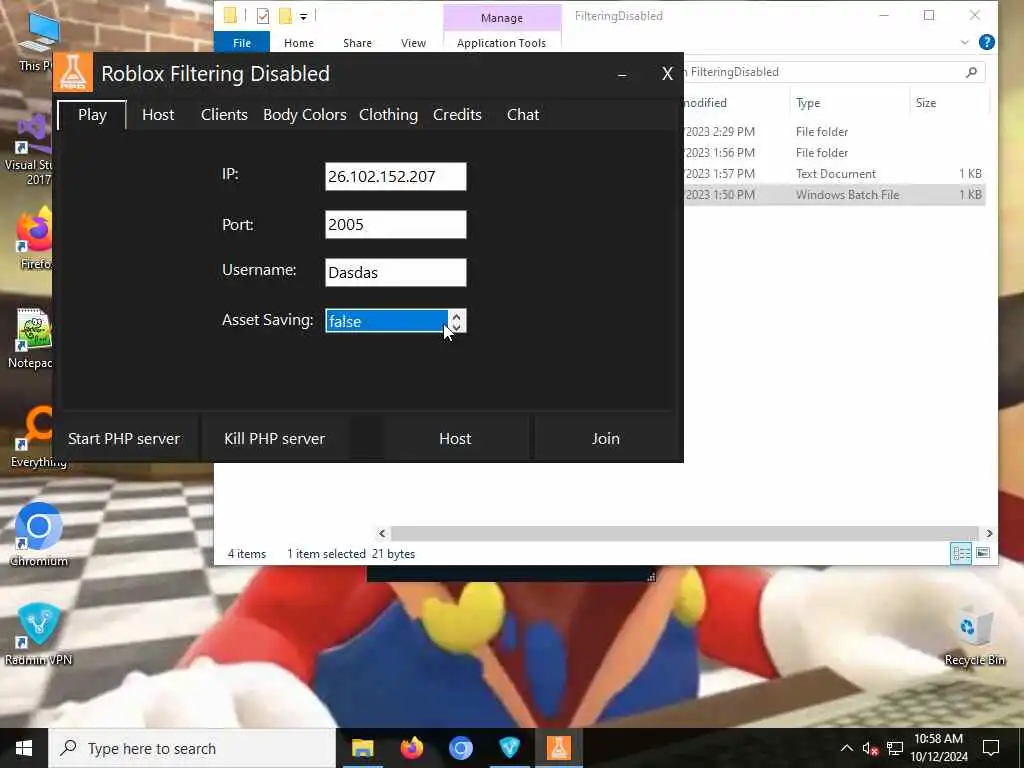Open the Home ribbon tab in Explorer
Image resolution: width=1024 pixels, height=768 pixels.
(x=299, y=43)
